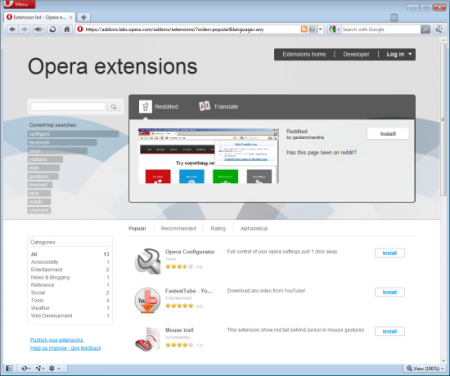Close the Extension list tab
Screen dimensions: 450x376
coord(71,17)
